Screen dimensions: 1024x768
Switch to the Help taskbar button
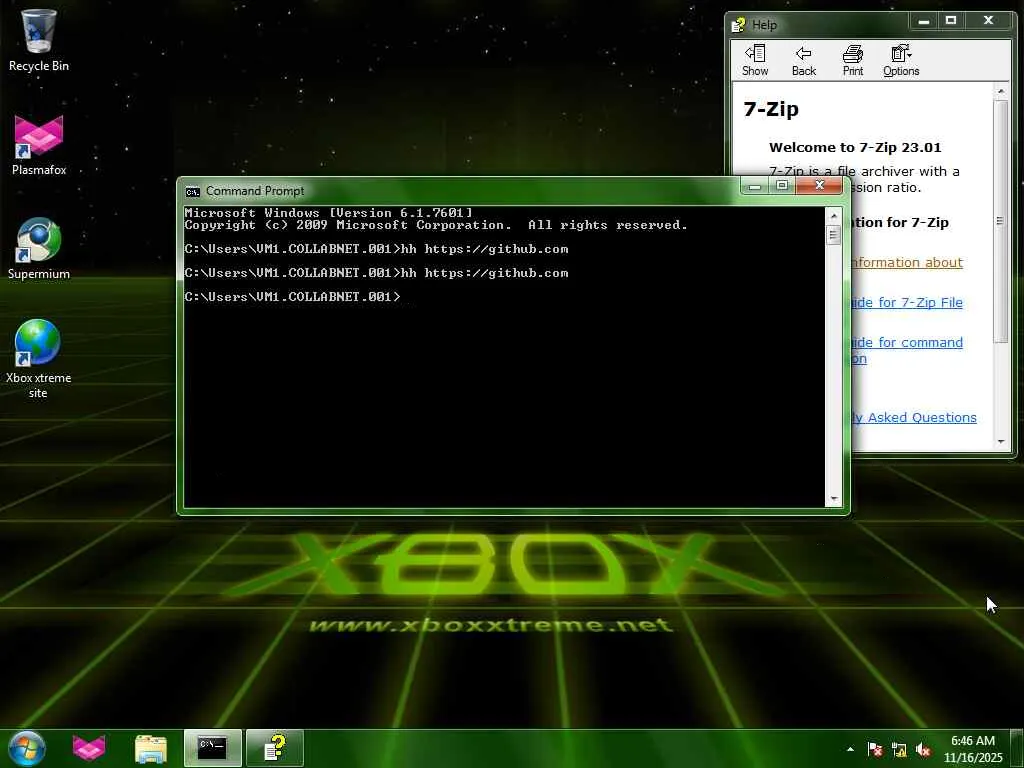(x=275, y=748)
